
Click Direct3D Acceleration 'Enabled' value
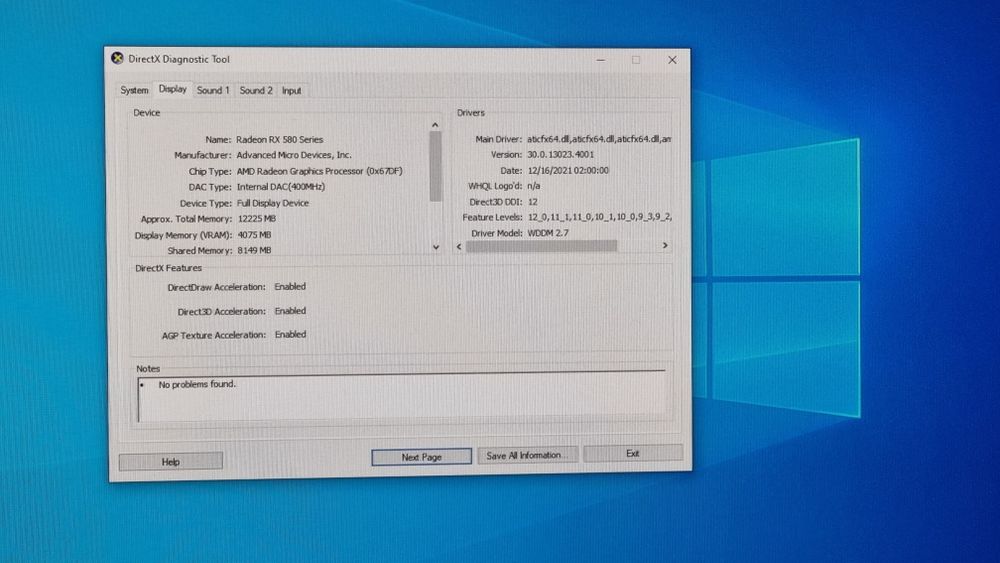[290, 311]
